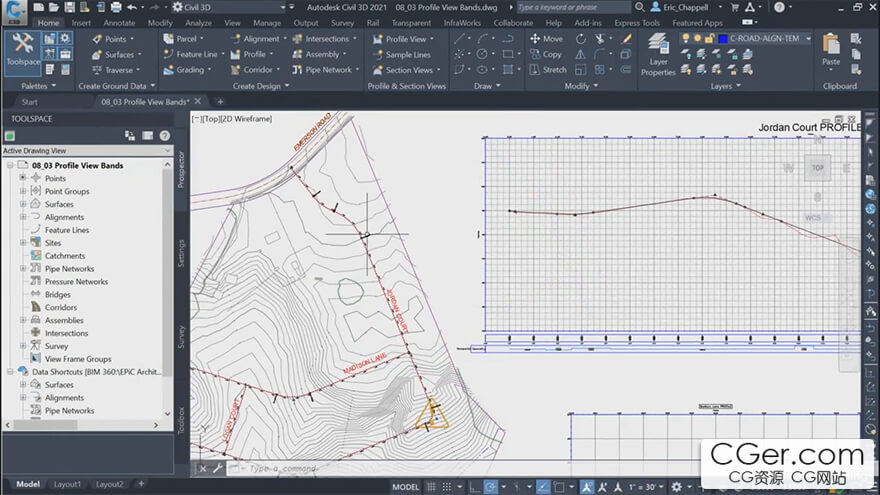This screenshot has width=880, height=495.
Task: Click the Sample Lines tool
Action: 402,54
